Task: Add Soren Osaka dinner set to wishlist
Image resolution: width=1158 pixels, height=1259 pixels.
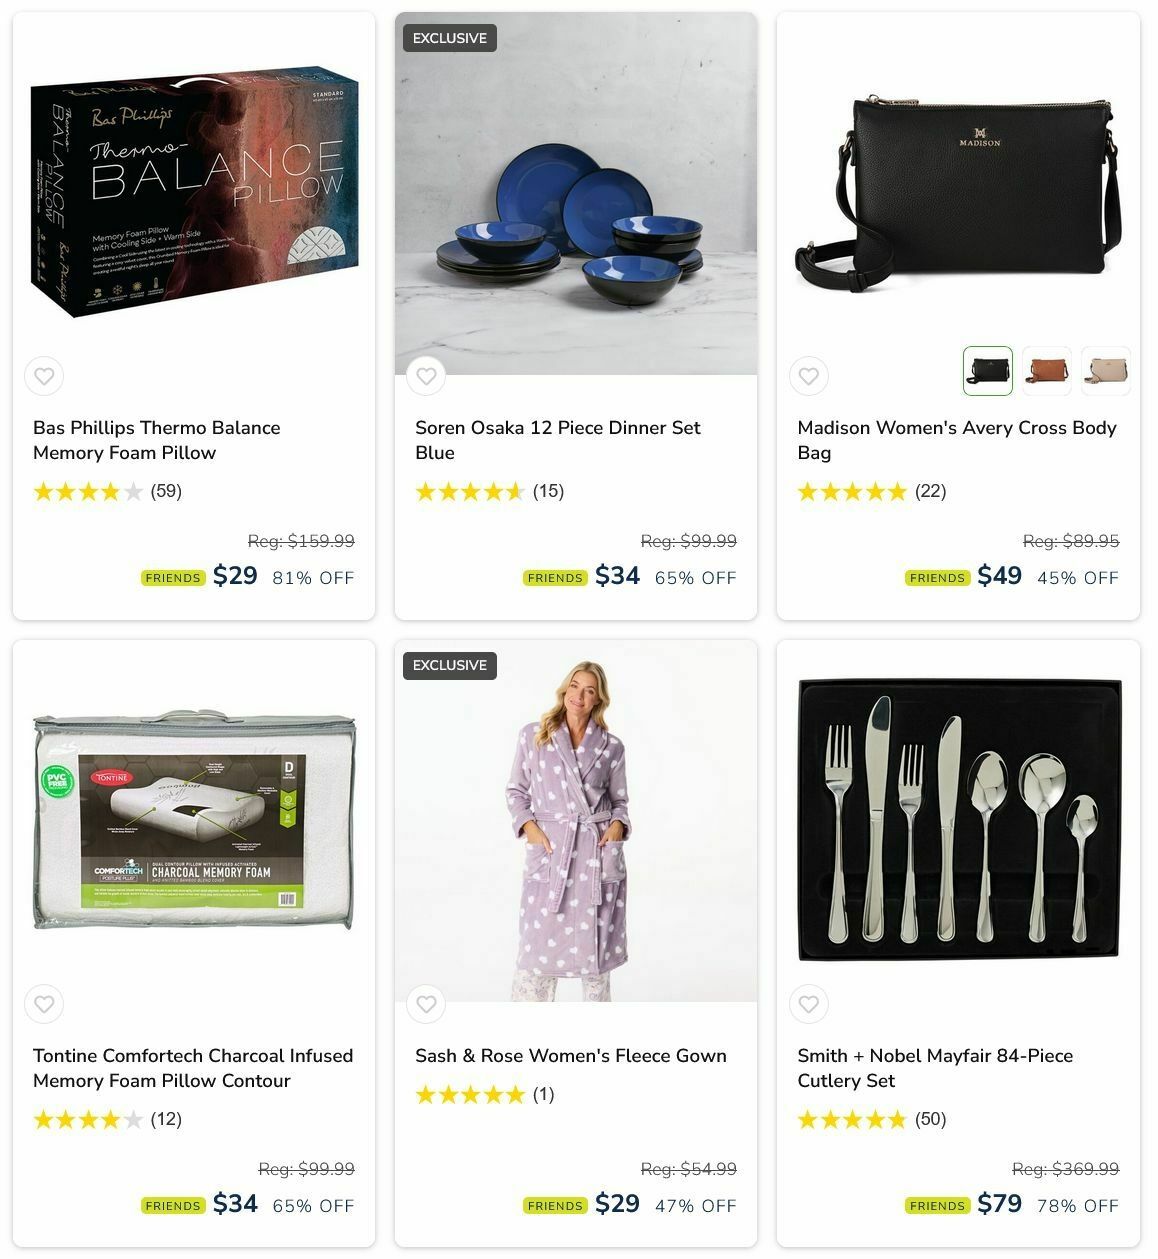Action: click(x=426, y=377)
